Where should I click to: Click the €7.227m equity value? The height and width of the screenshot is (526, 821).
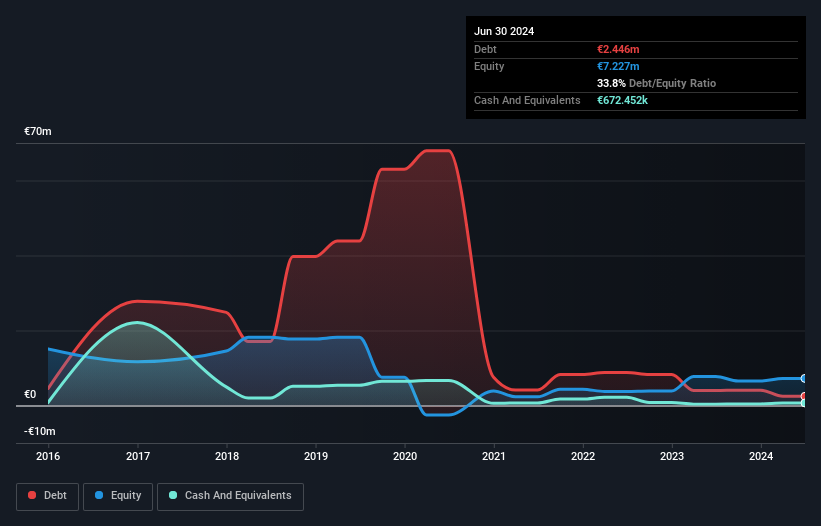tap(618, 66)
